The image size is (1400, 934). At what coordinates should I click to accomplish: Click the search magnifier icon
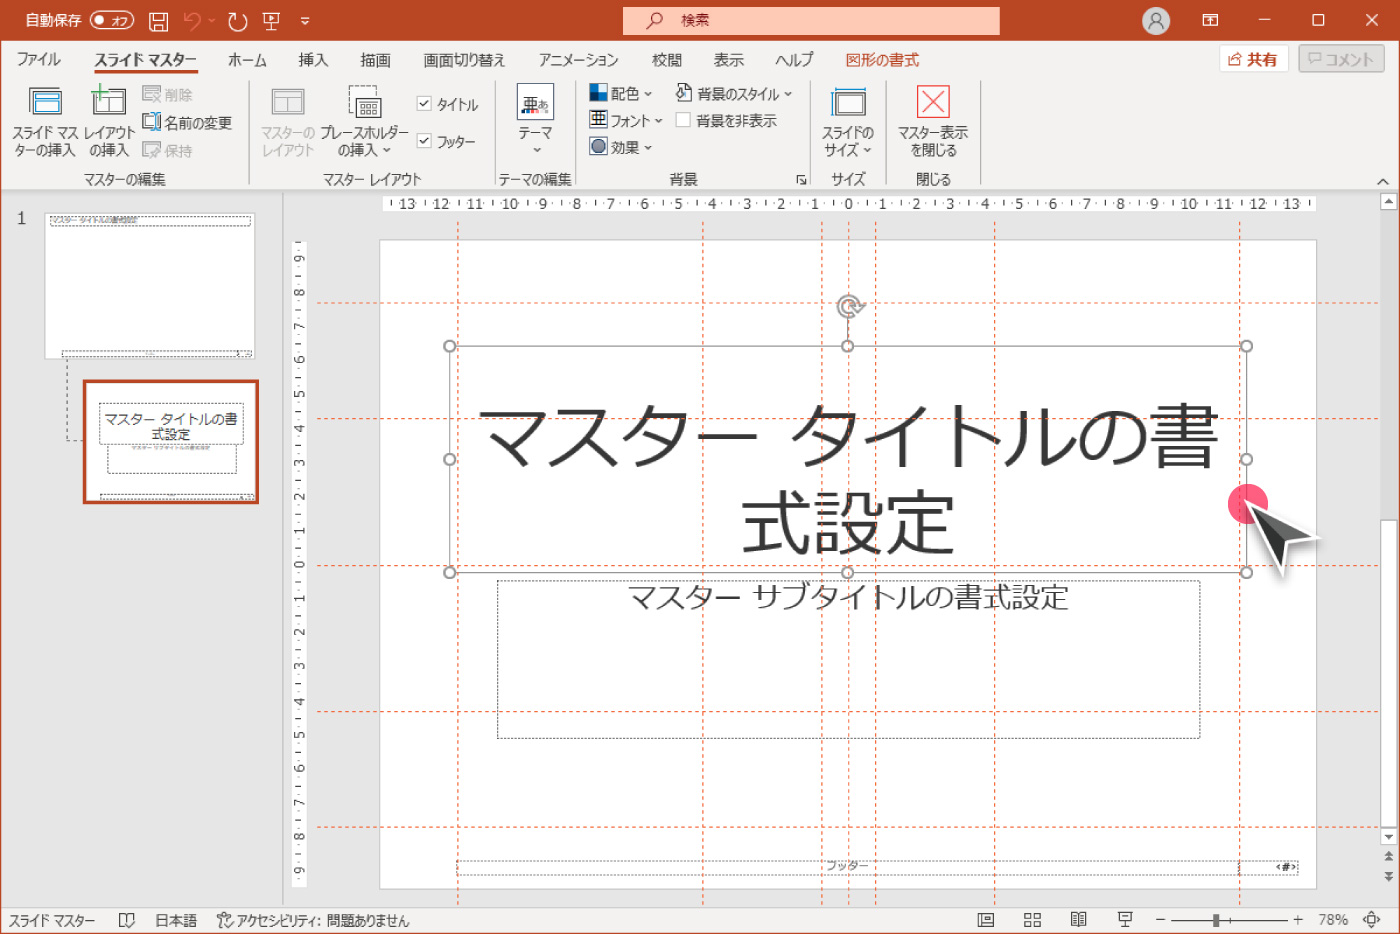655,20
